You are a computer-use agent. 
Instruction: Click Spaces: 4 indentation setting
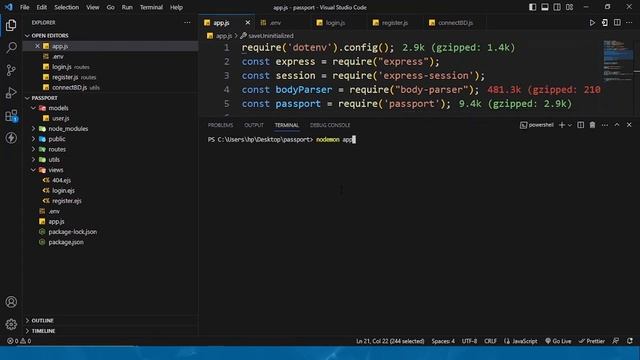pos(443,341)
